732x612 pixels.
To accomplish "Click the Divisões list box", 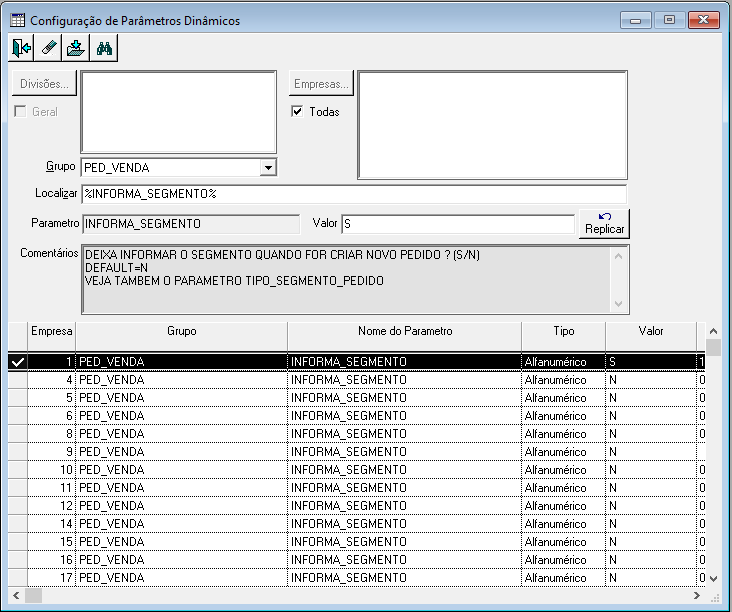I will 179,112.
